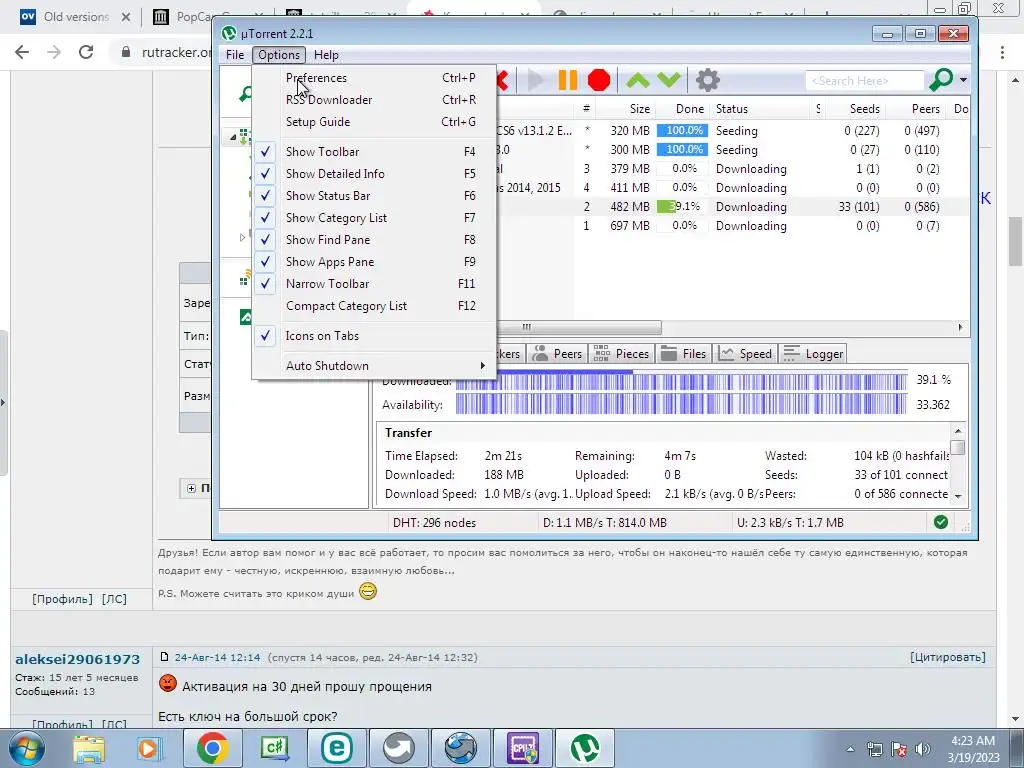1024x768 pixels.
Task: Click the Peers tab icon
Action: pyautogui.click(x=541, y=353)
